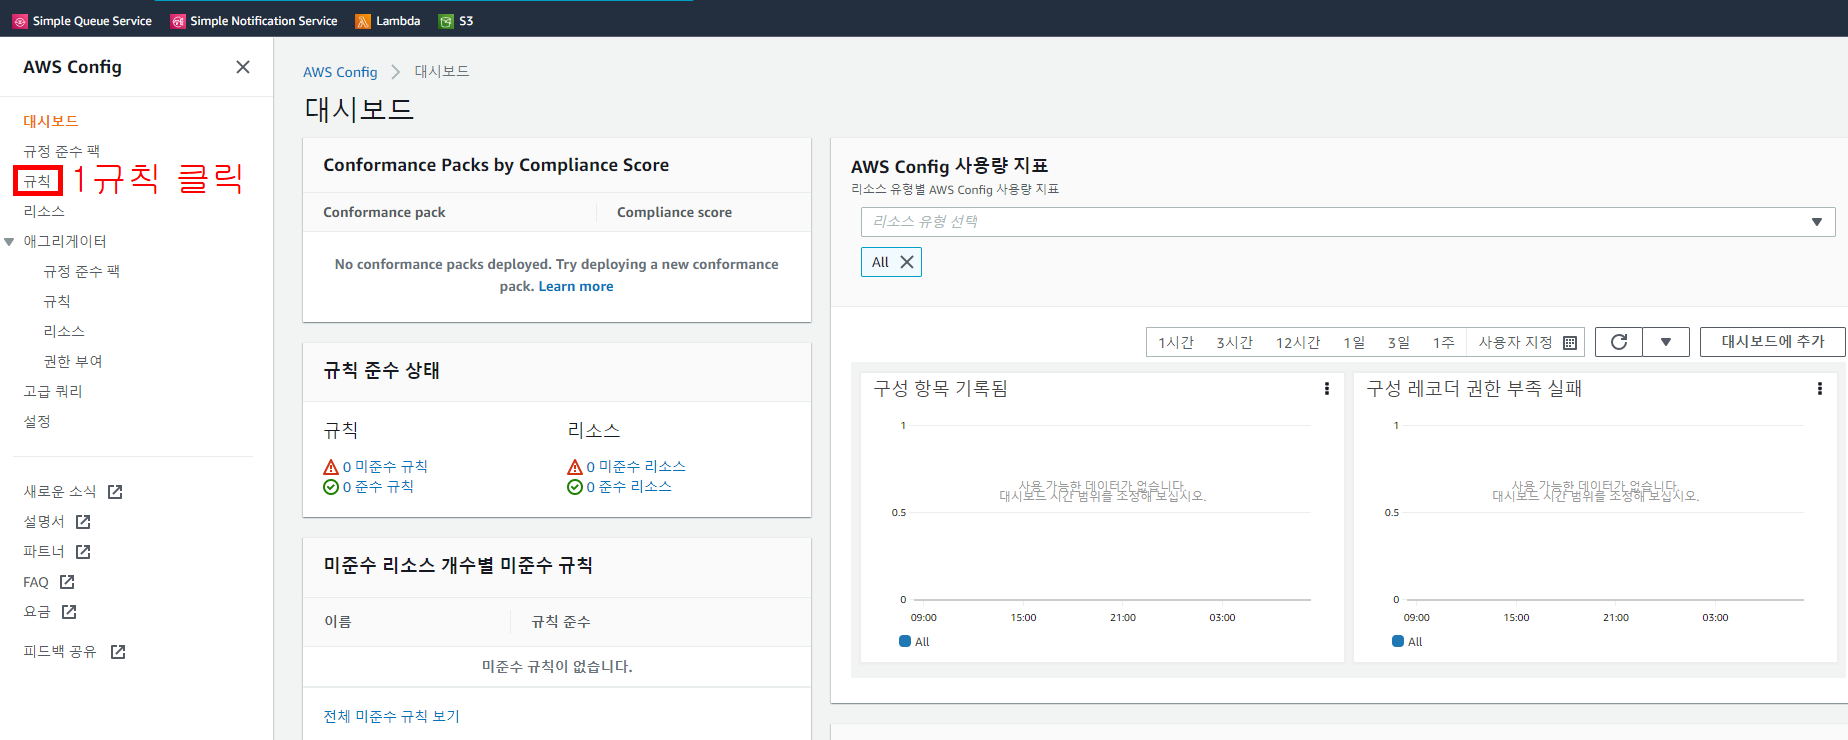
Task: Select the 1시간 time range
Action: (1176, 343)
